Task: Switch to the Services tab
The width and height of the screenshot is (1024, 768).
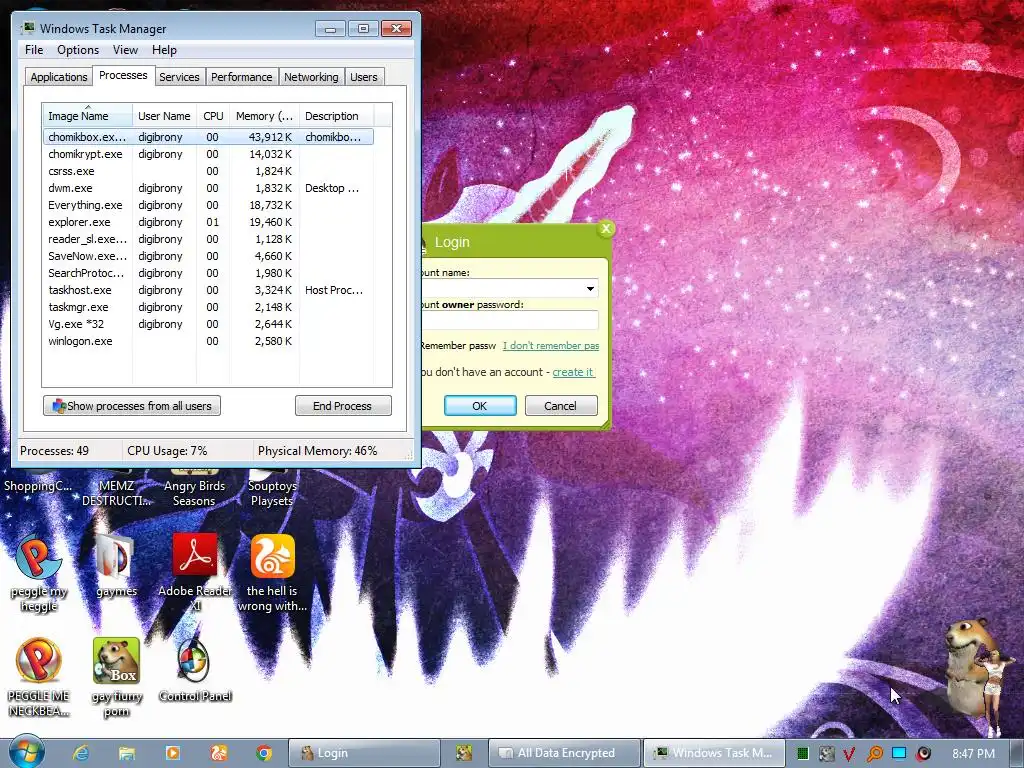Action: 179,77
